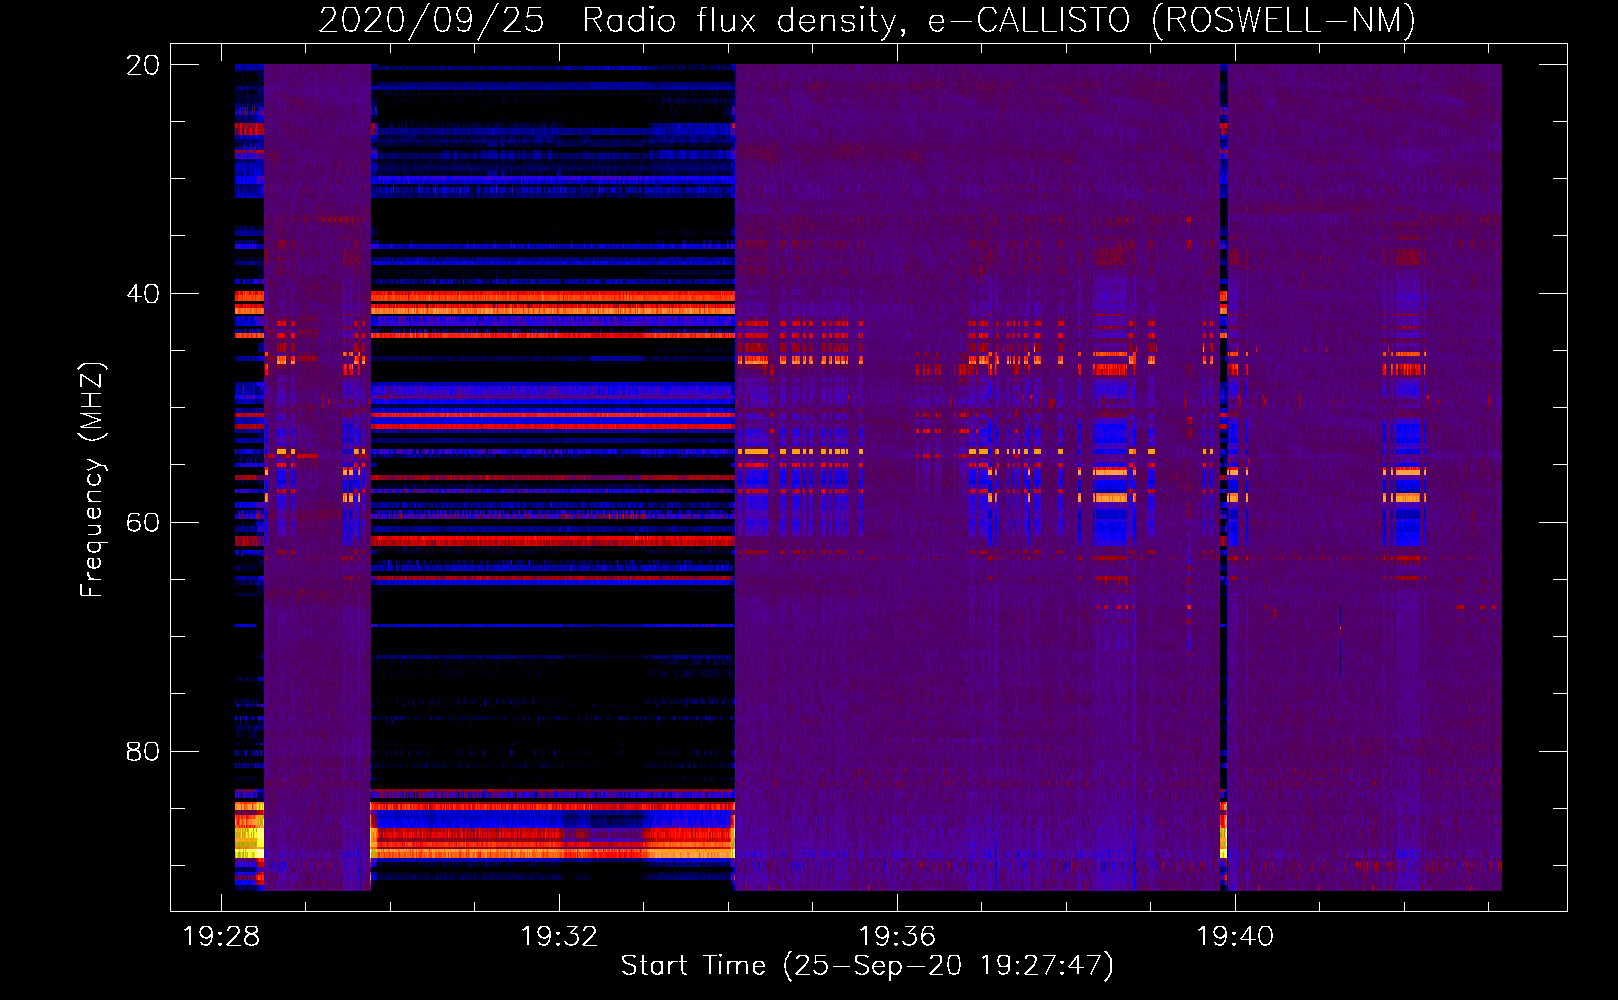1618x1000 pixels.
Task: Select the frequency tick label '60'
Action: (143, 523)
